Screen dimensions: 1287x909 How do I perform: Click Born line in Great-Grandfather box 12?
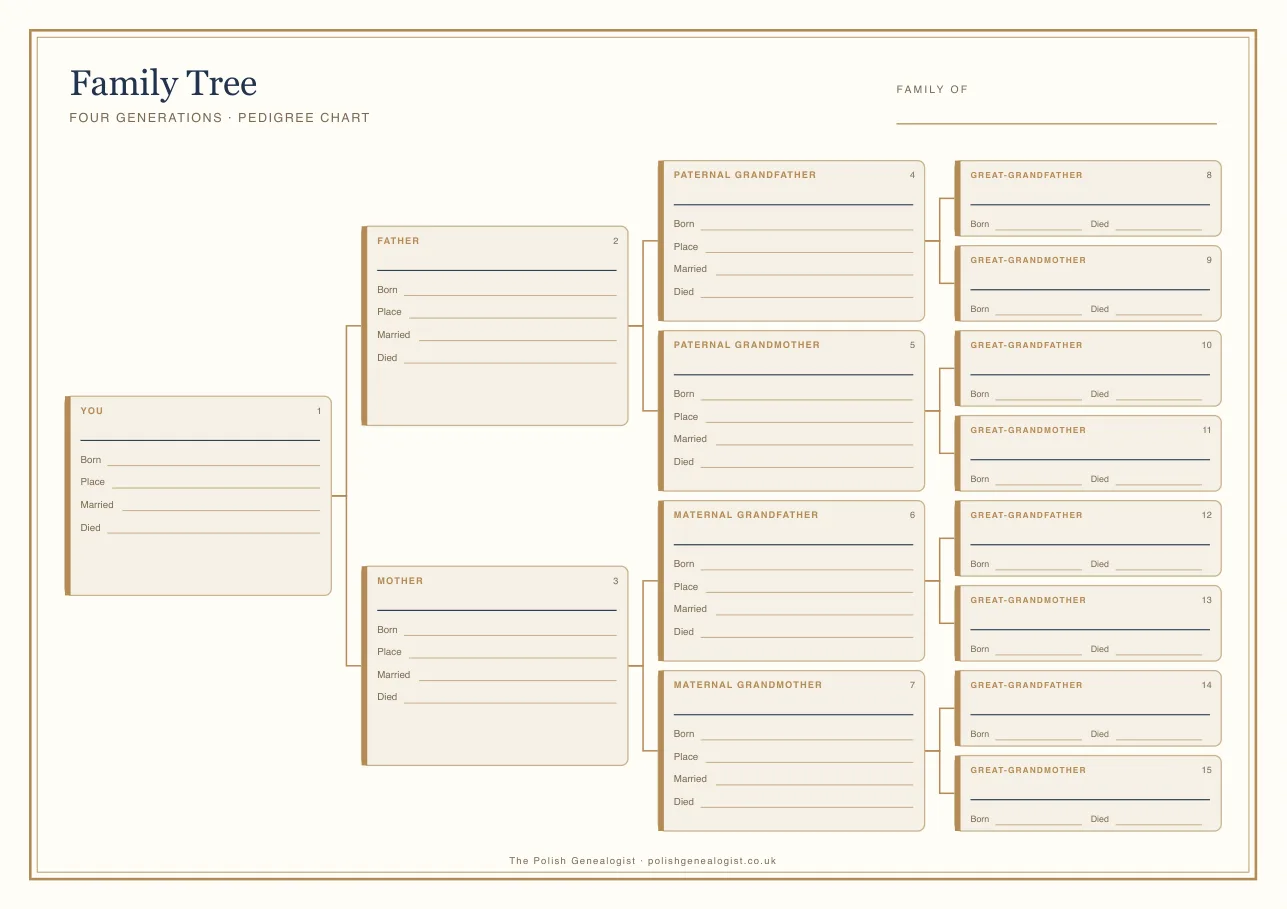click(x=1038, y=570)
